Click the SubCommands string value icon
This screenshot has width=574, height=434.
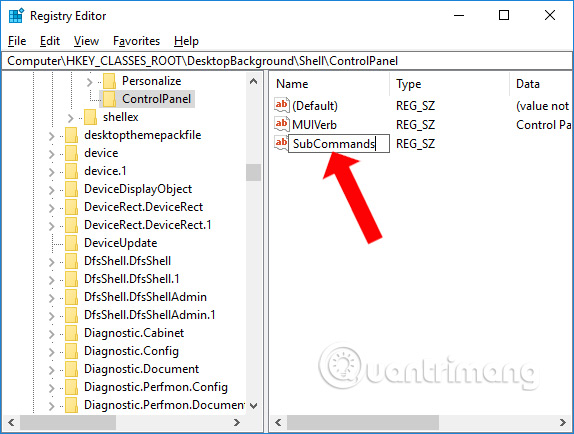coord(282,143)
